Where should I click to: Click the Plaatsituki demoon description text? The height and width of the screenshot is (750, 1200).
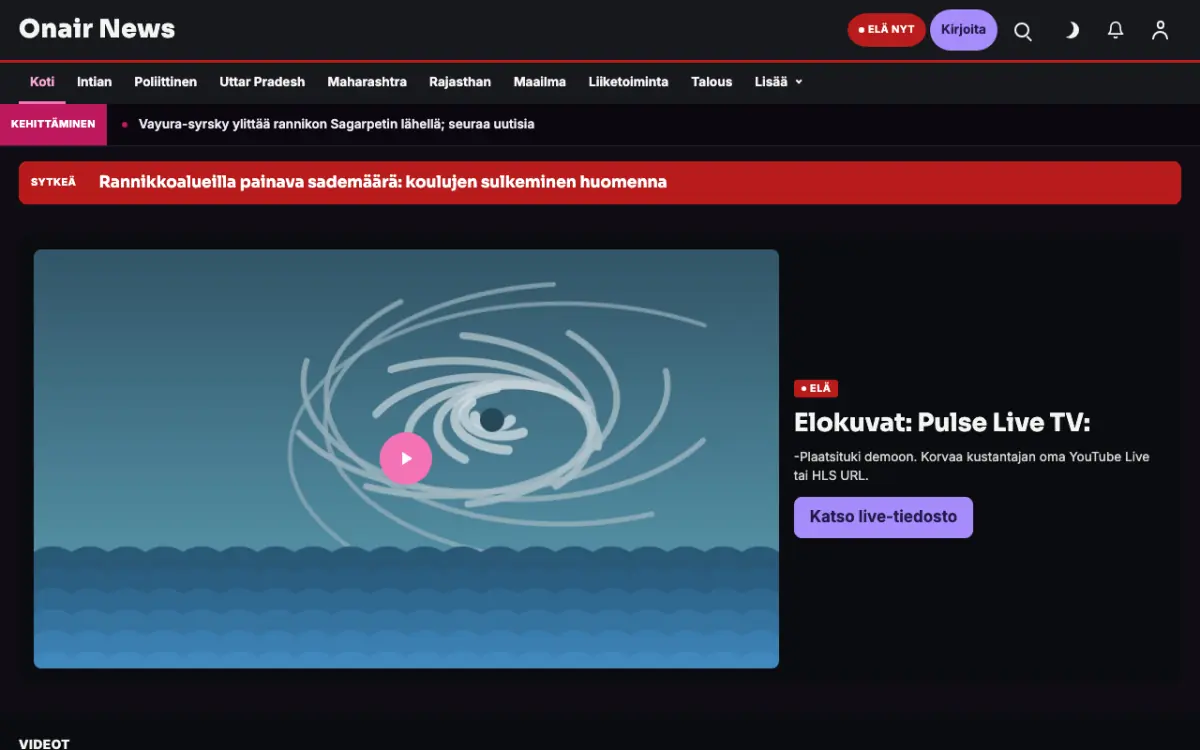pos(972,466)
